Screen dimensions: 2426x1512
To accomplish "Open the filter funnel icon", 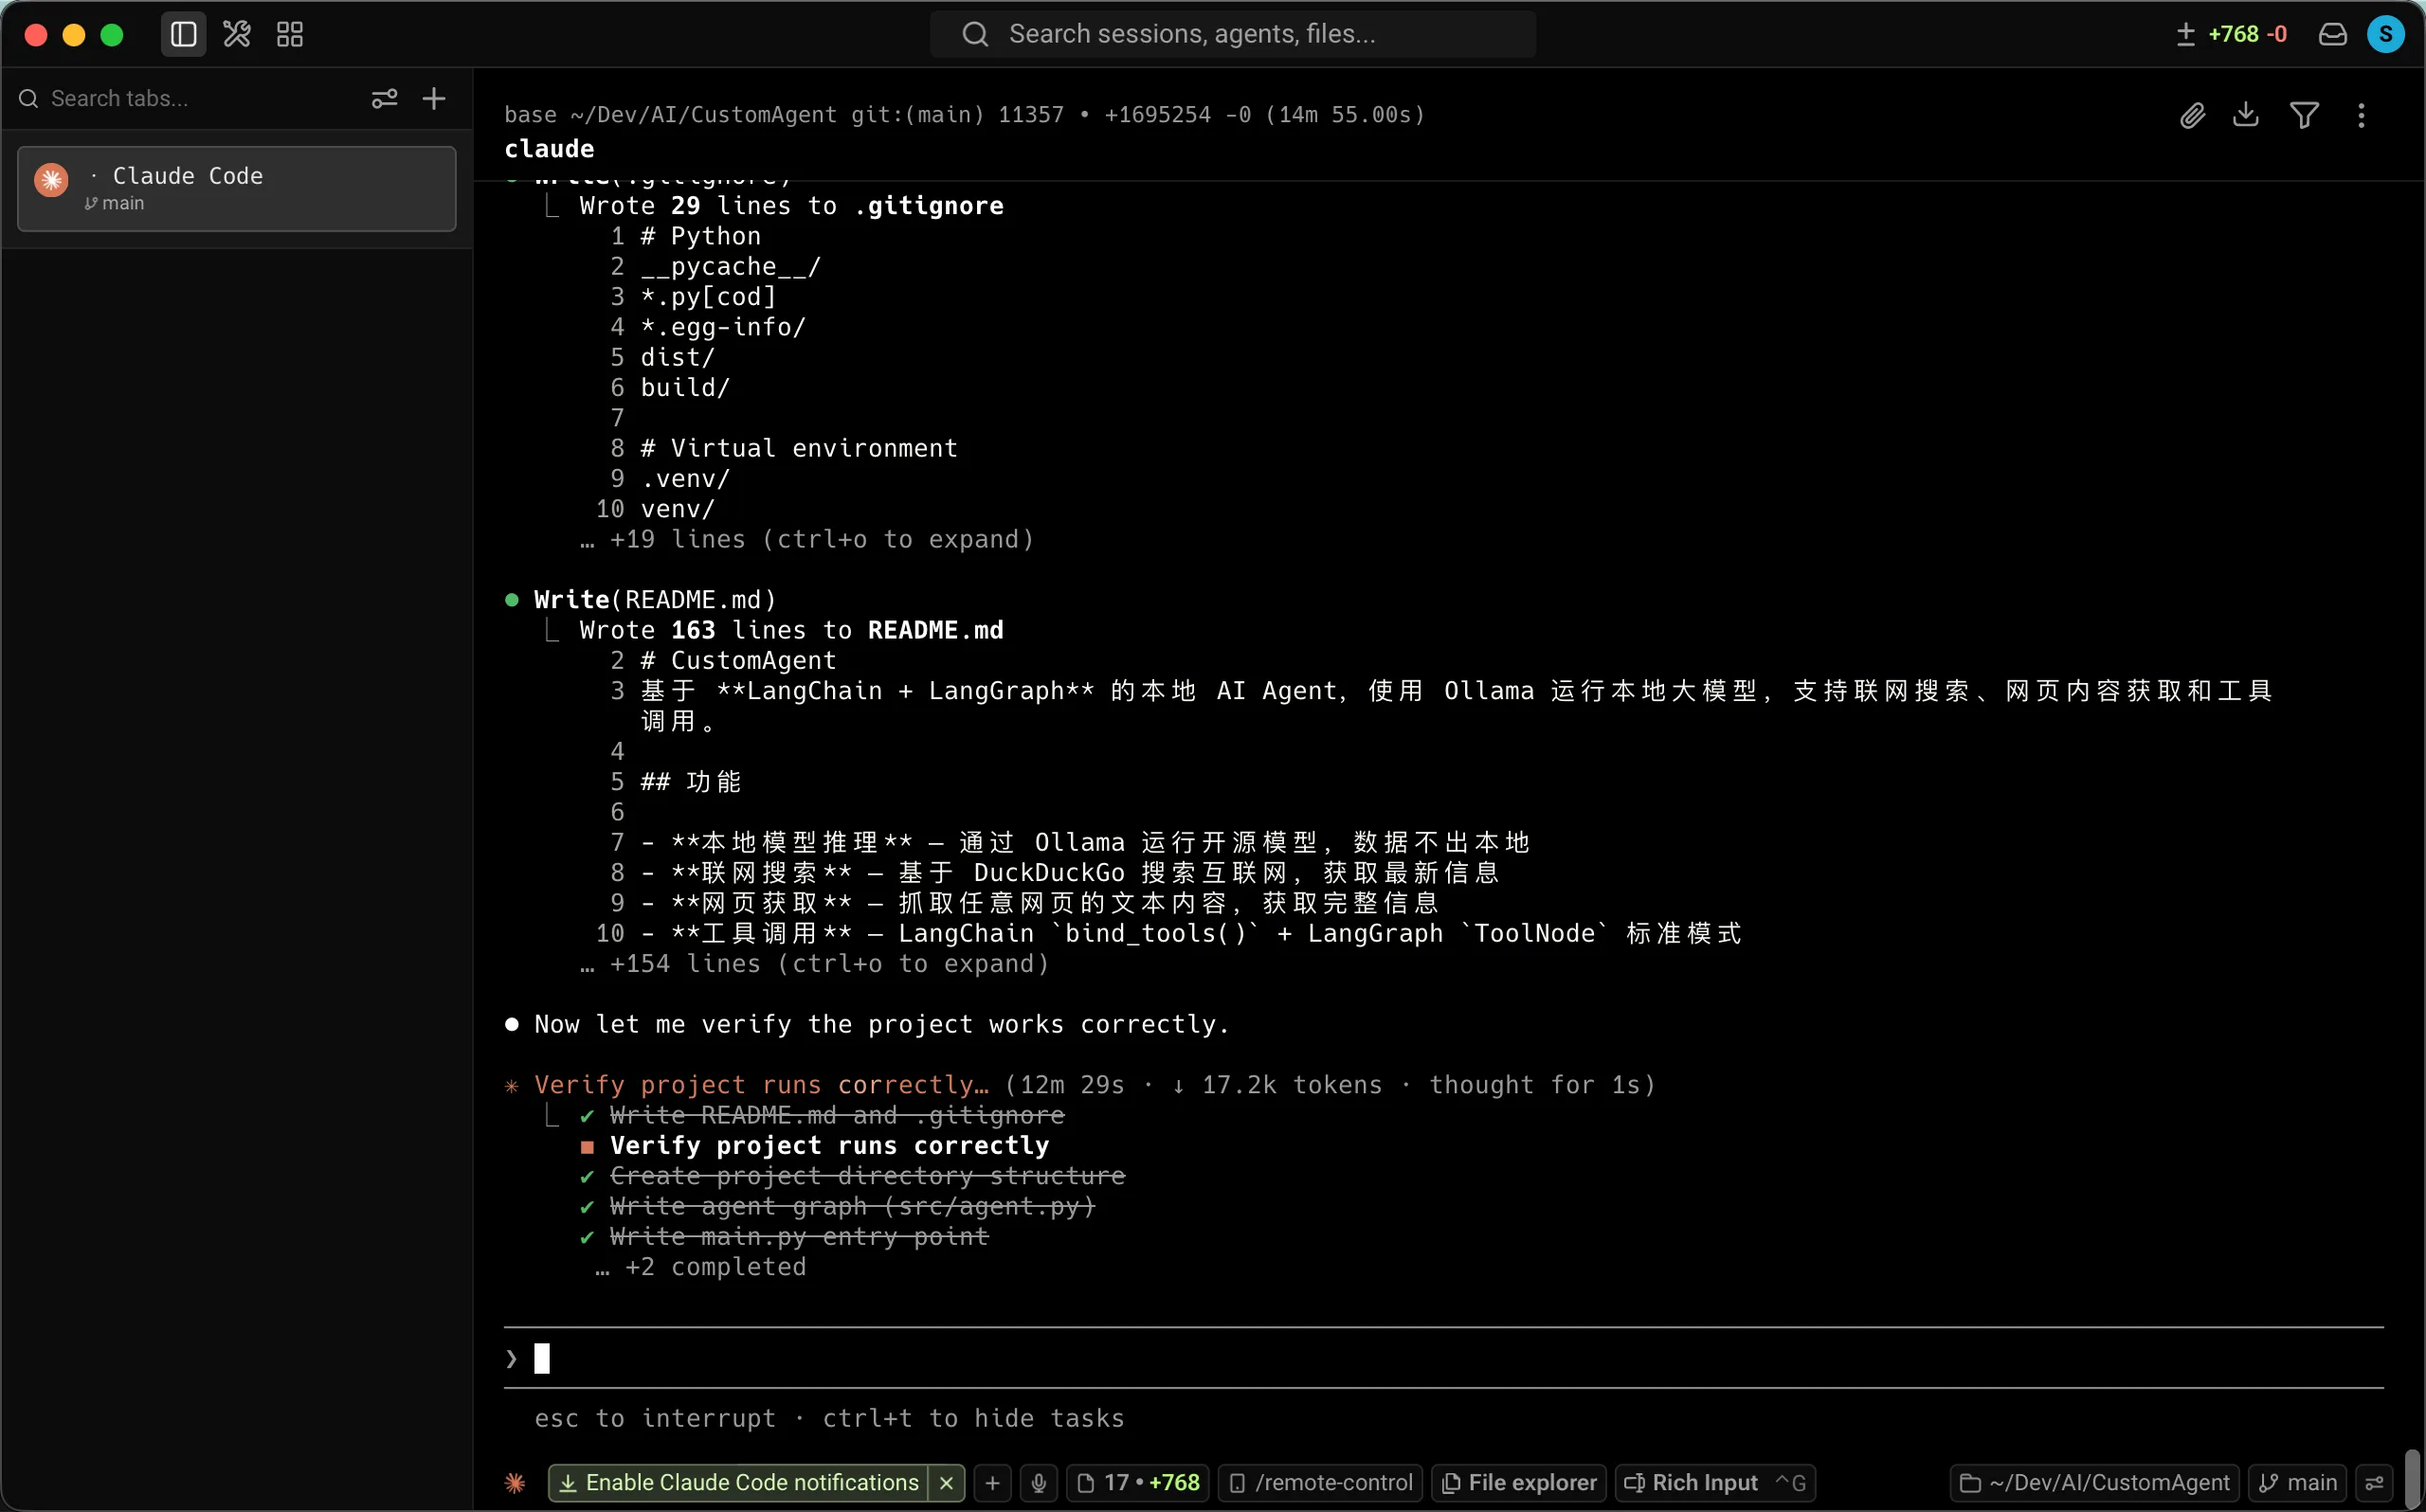I will pos(2305,115).
